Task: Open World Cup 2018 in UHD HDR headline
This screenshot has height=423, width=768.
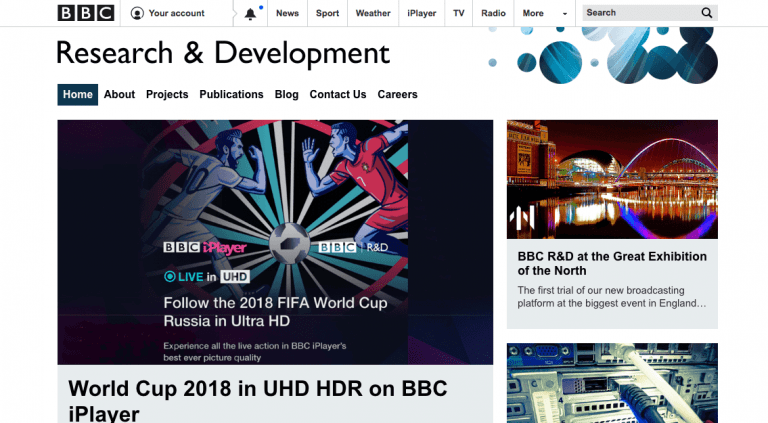Action: [x=258, y=400]
